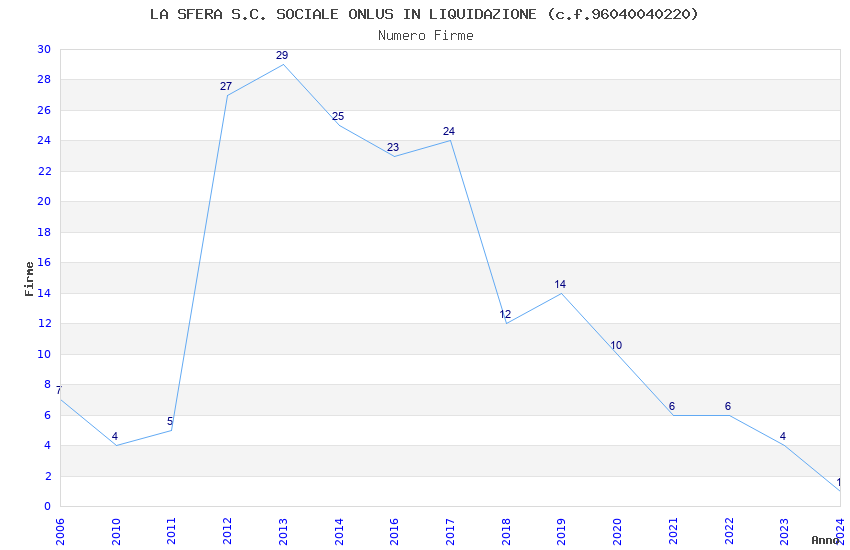Select the data label 24 for 2017
Screen dimensions: 850x550
pos(449,132)
